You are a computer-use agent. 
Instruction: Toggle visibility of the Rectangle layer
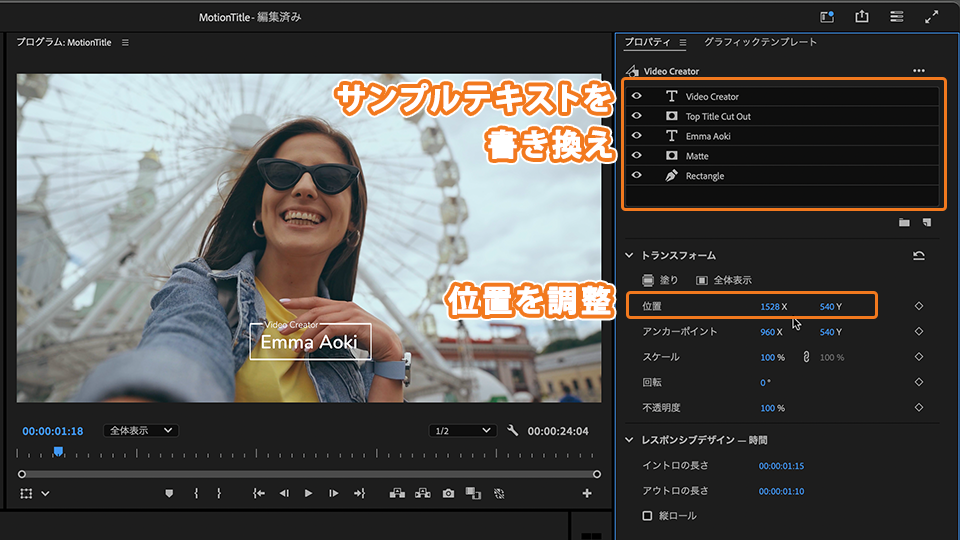pyautogui.click(x=636, y=175)
